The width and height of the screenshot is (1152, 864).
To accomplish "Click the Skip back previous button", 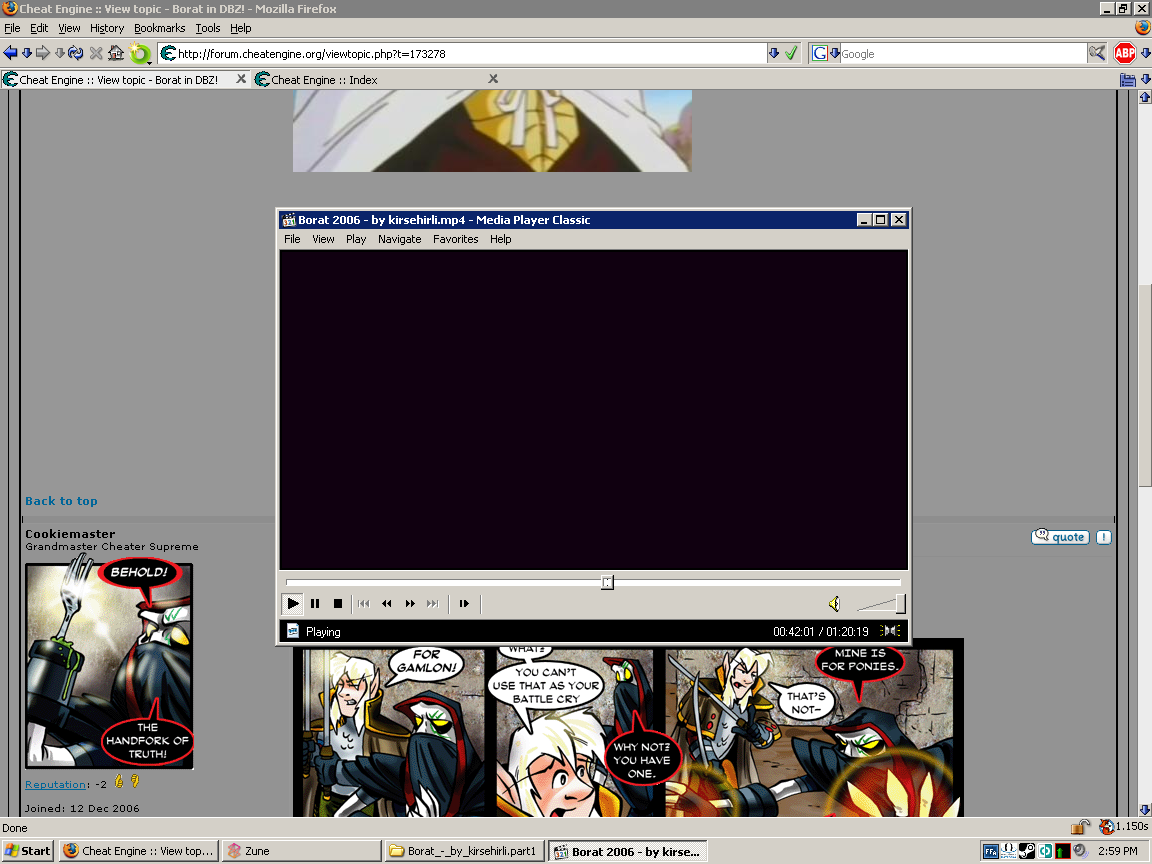I will point(364,603).
